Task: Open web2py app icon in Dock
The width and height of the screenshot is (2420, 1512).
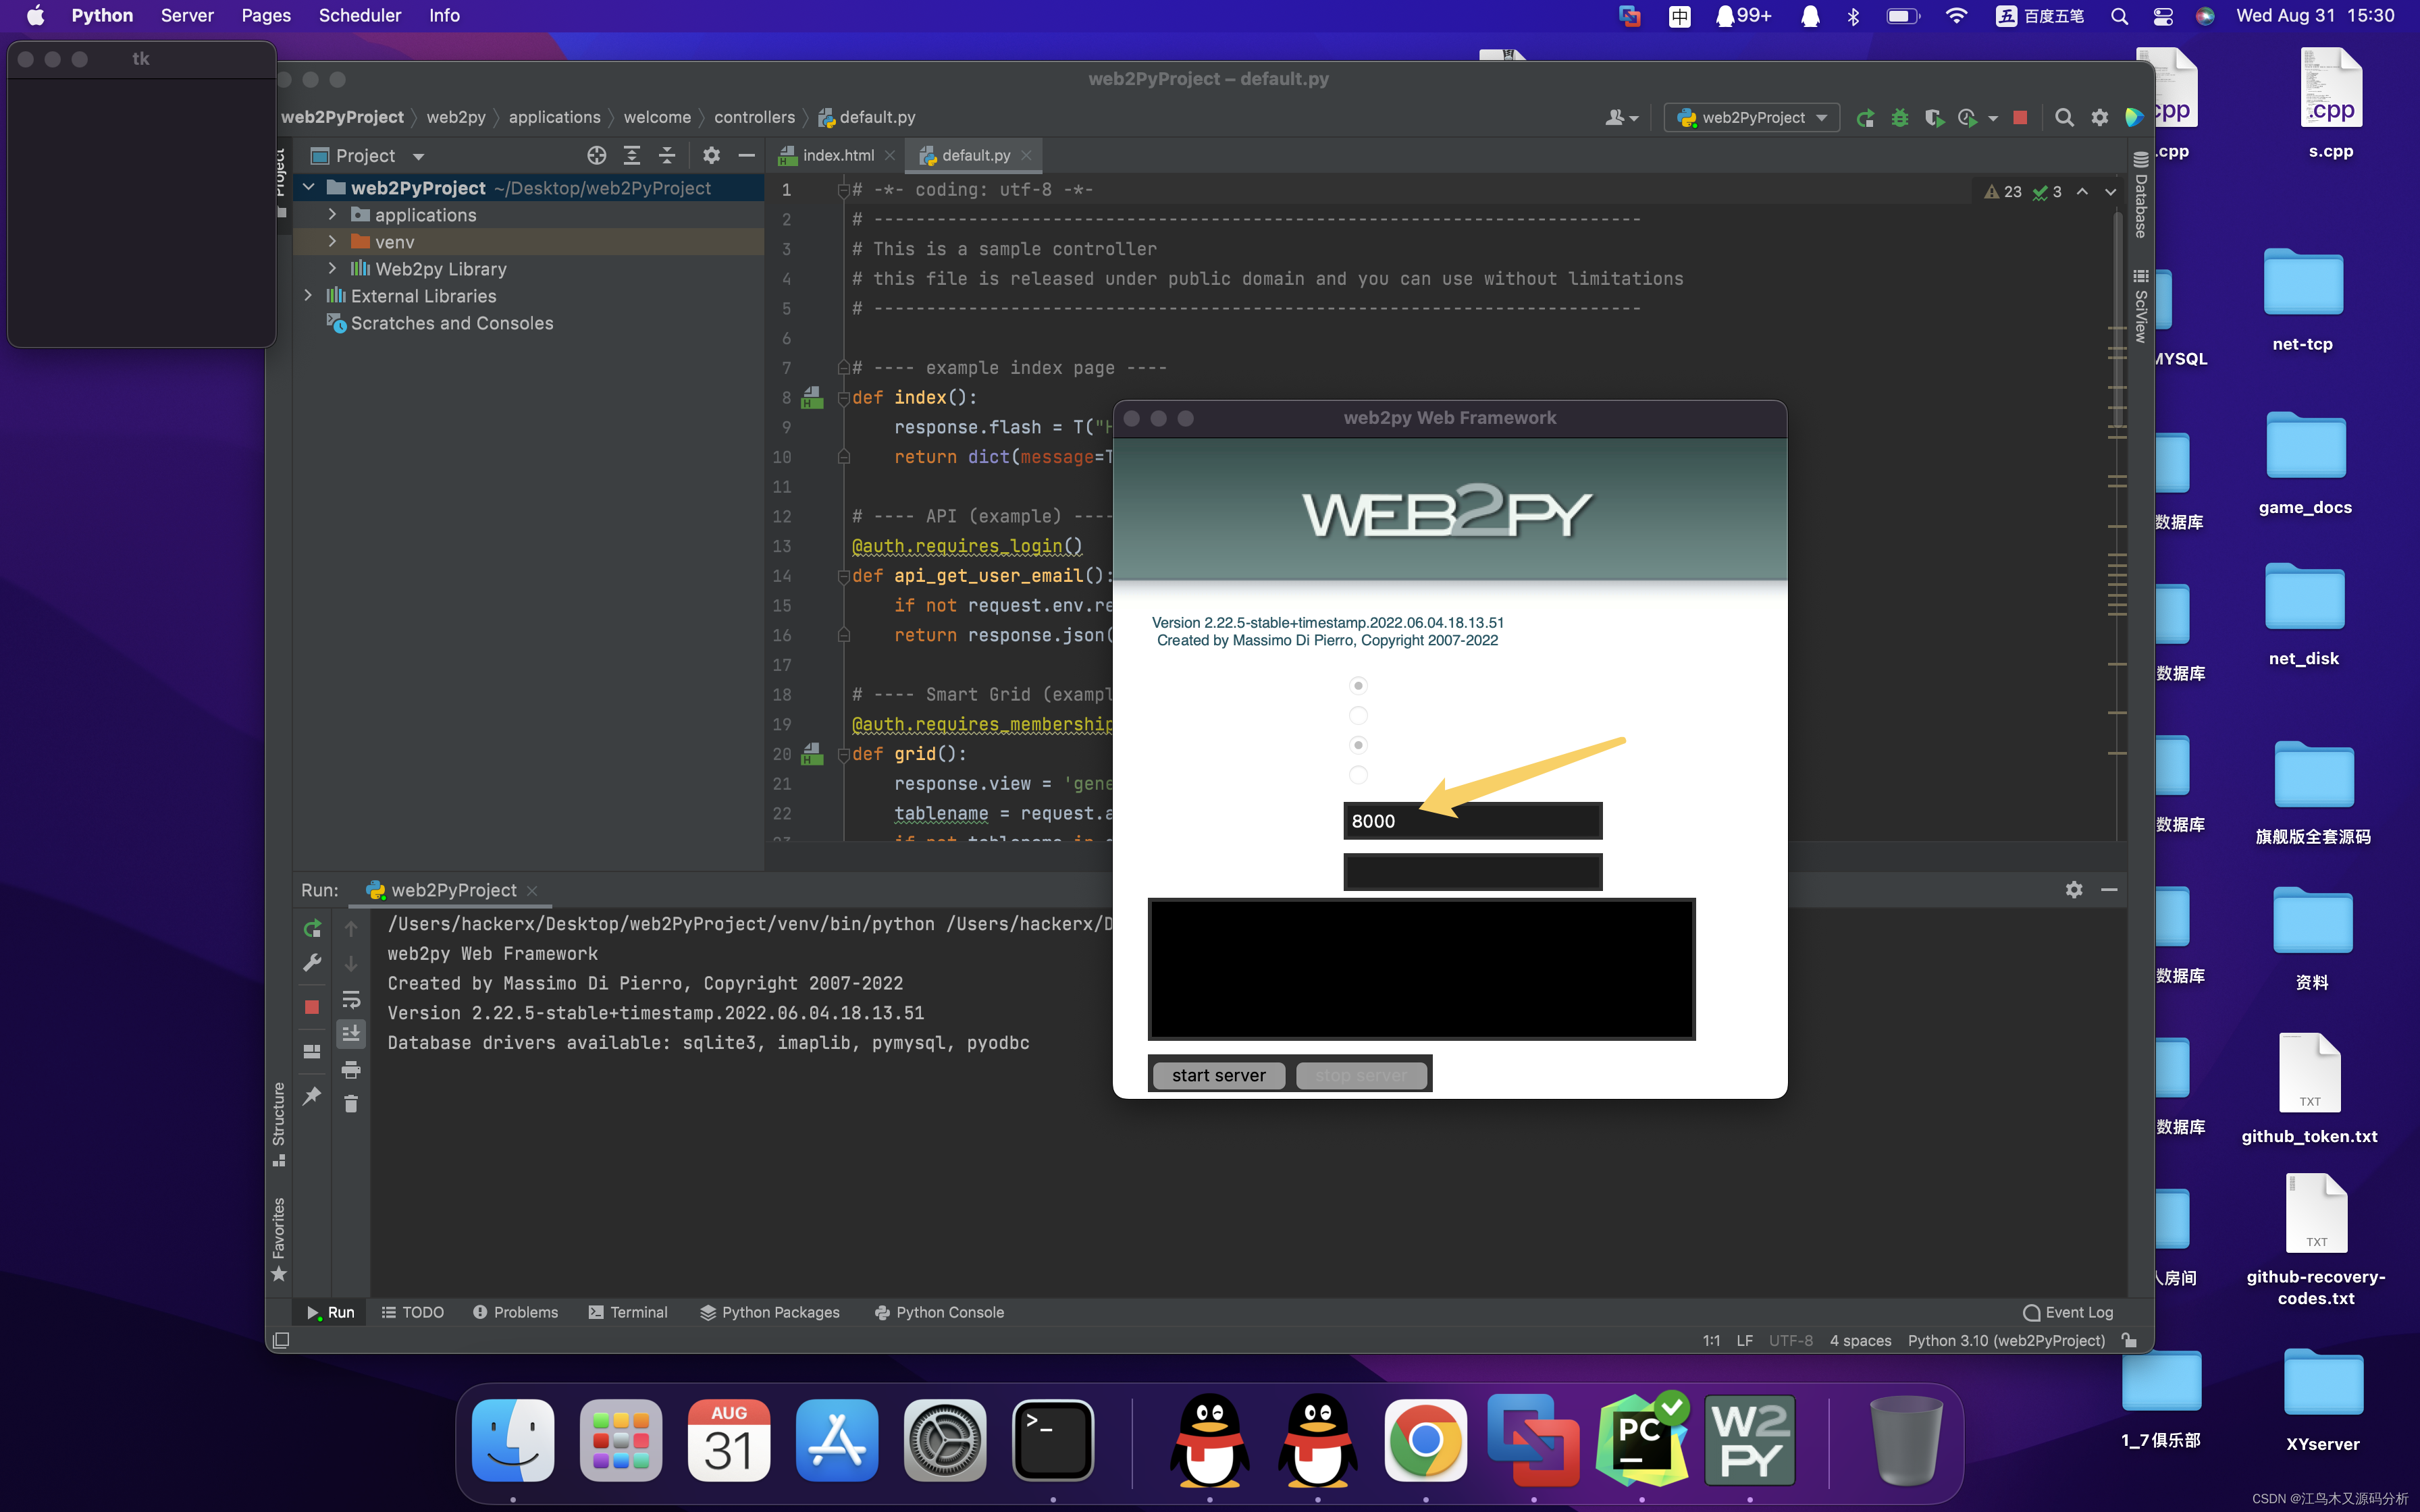Action: [1750, 1441]
